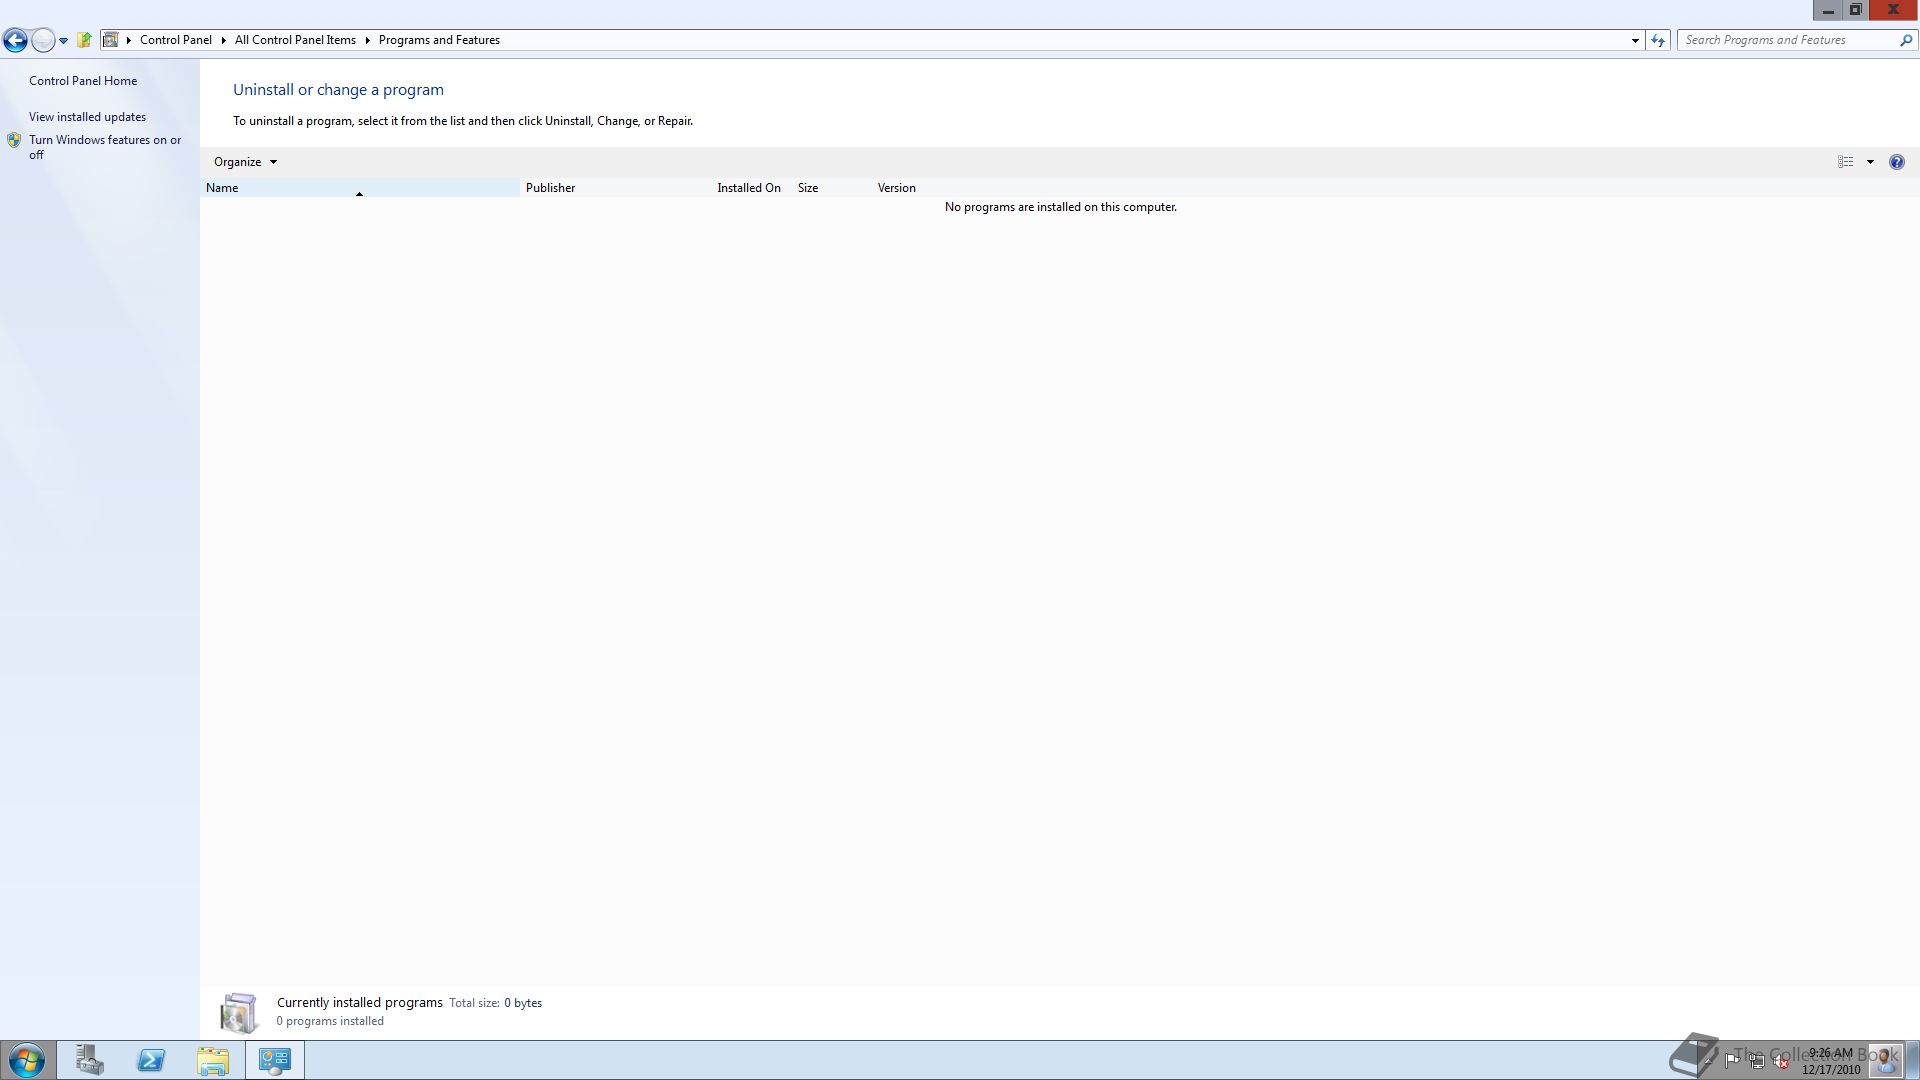Open the address bar history dropdown
Image resolution: width=1920 pixels, height=1080 pixels.
[1635, 40]
